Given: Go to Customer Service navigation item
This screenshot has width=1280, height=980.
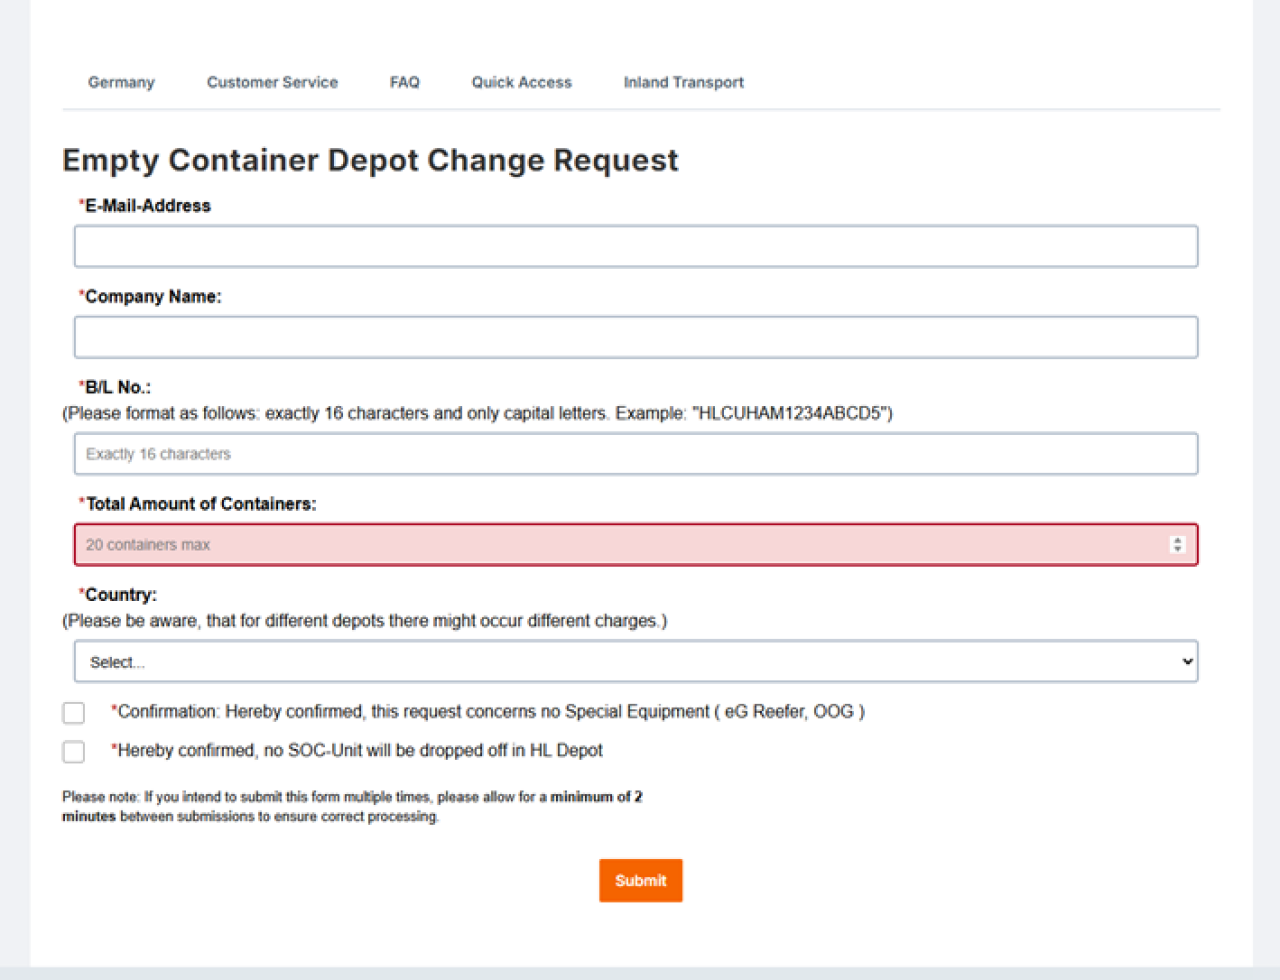Looking at the screenshot, I should coord(272,82).
